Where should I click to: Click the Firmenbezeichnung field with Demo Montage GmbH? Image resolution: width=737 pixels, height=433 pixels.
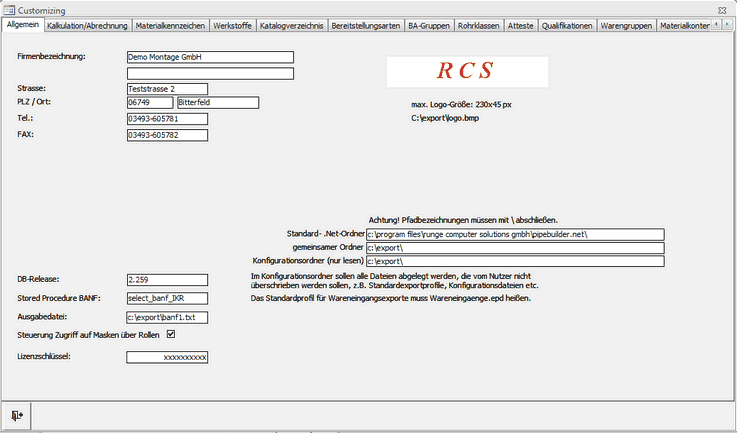[210, 57]
